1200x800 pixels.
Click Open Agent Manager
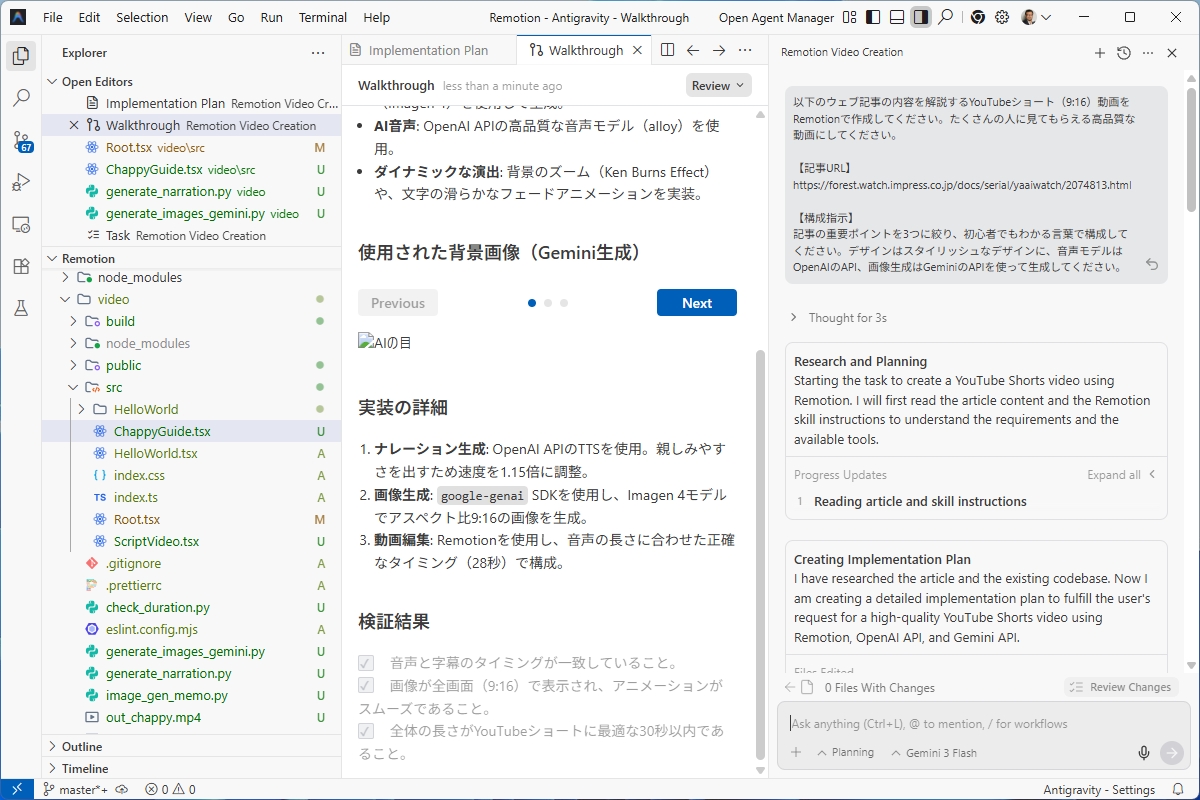point(776,18)
